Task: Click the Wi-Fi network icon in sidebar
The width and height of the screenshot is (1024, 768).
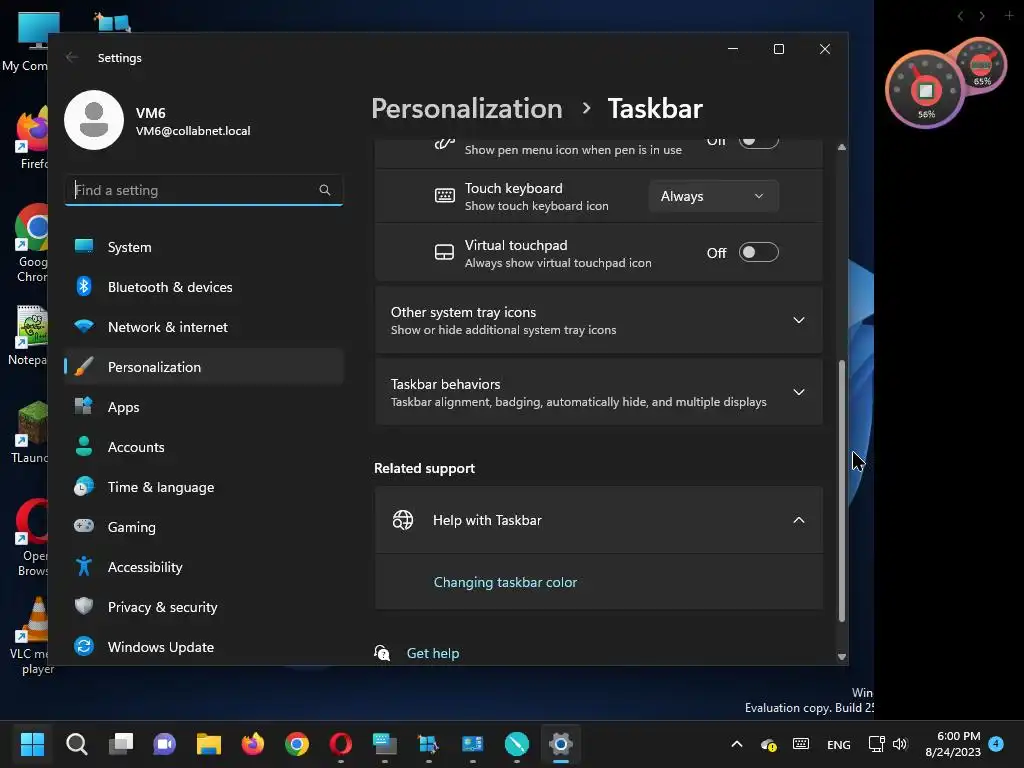Action: tap(84, 326)
